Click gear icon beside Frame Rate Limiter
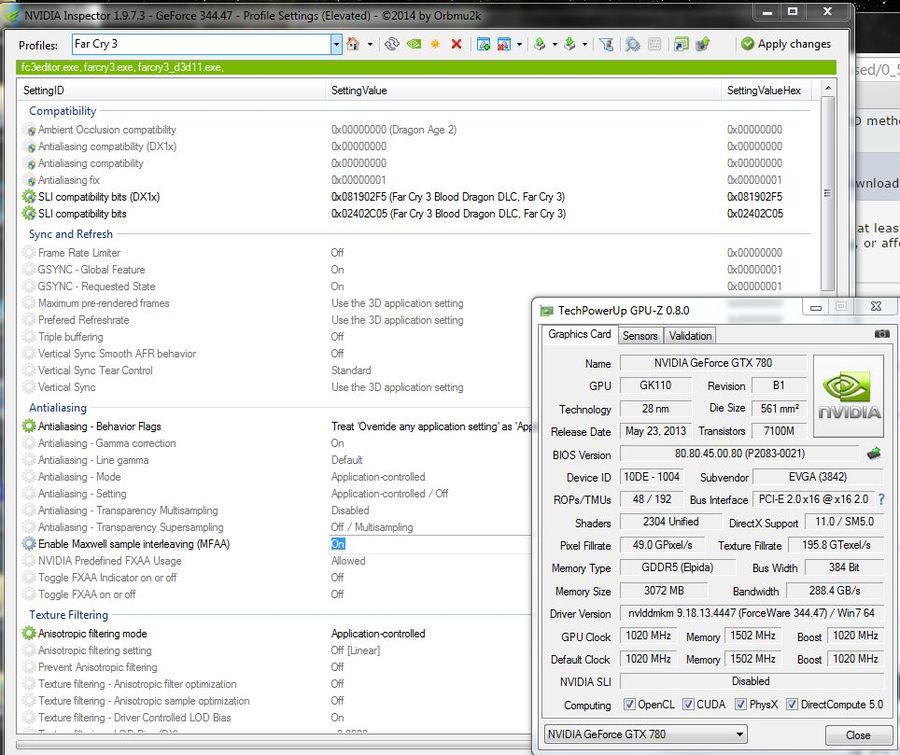The width and height of the screenshot is (900, 755). (29, 253)
